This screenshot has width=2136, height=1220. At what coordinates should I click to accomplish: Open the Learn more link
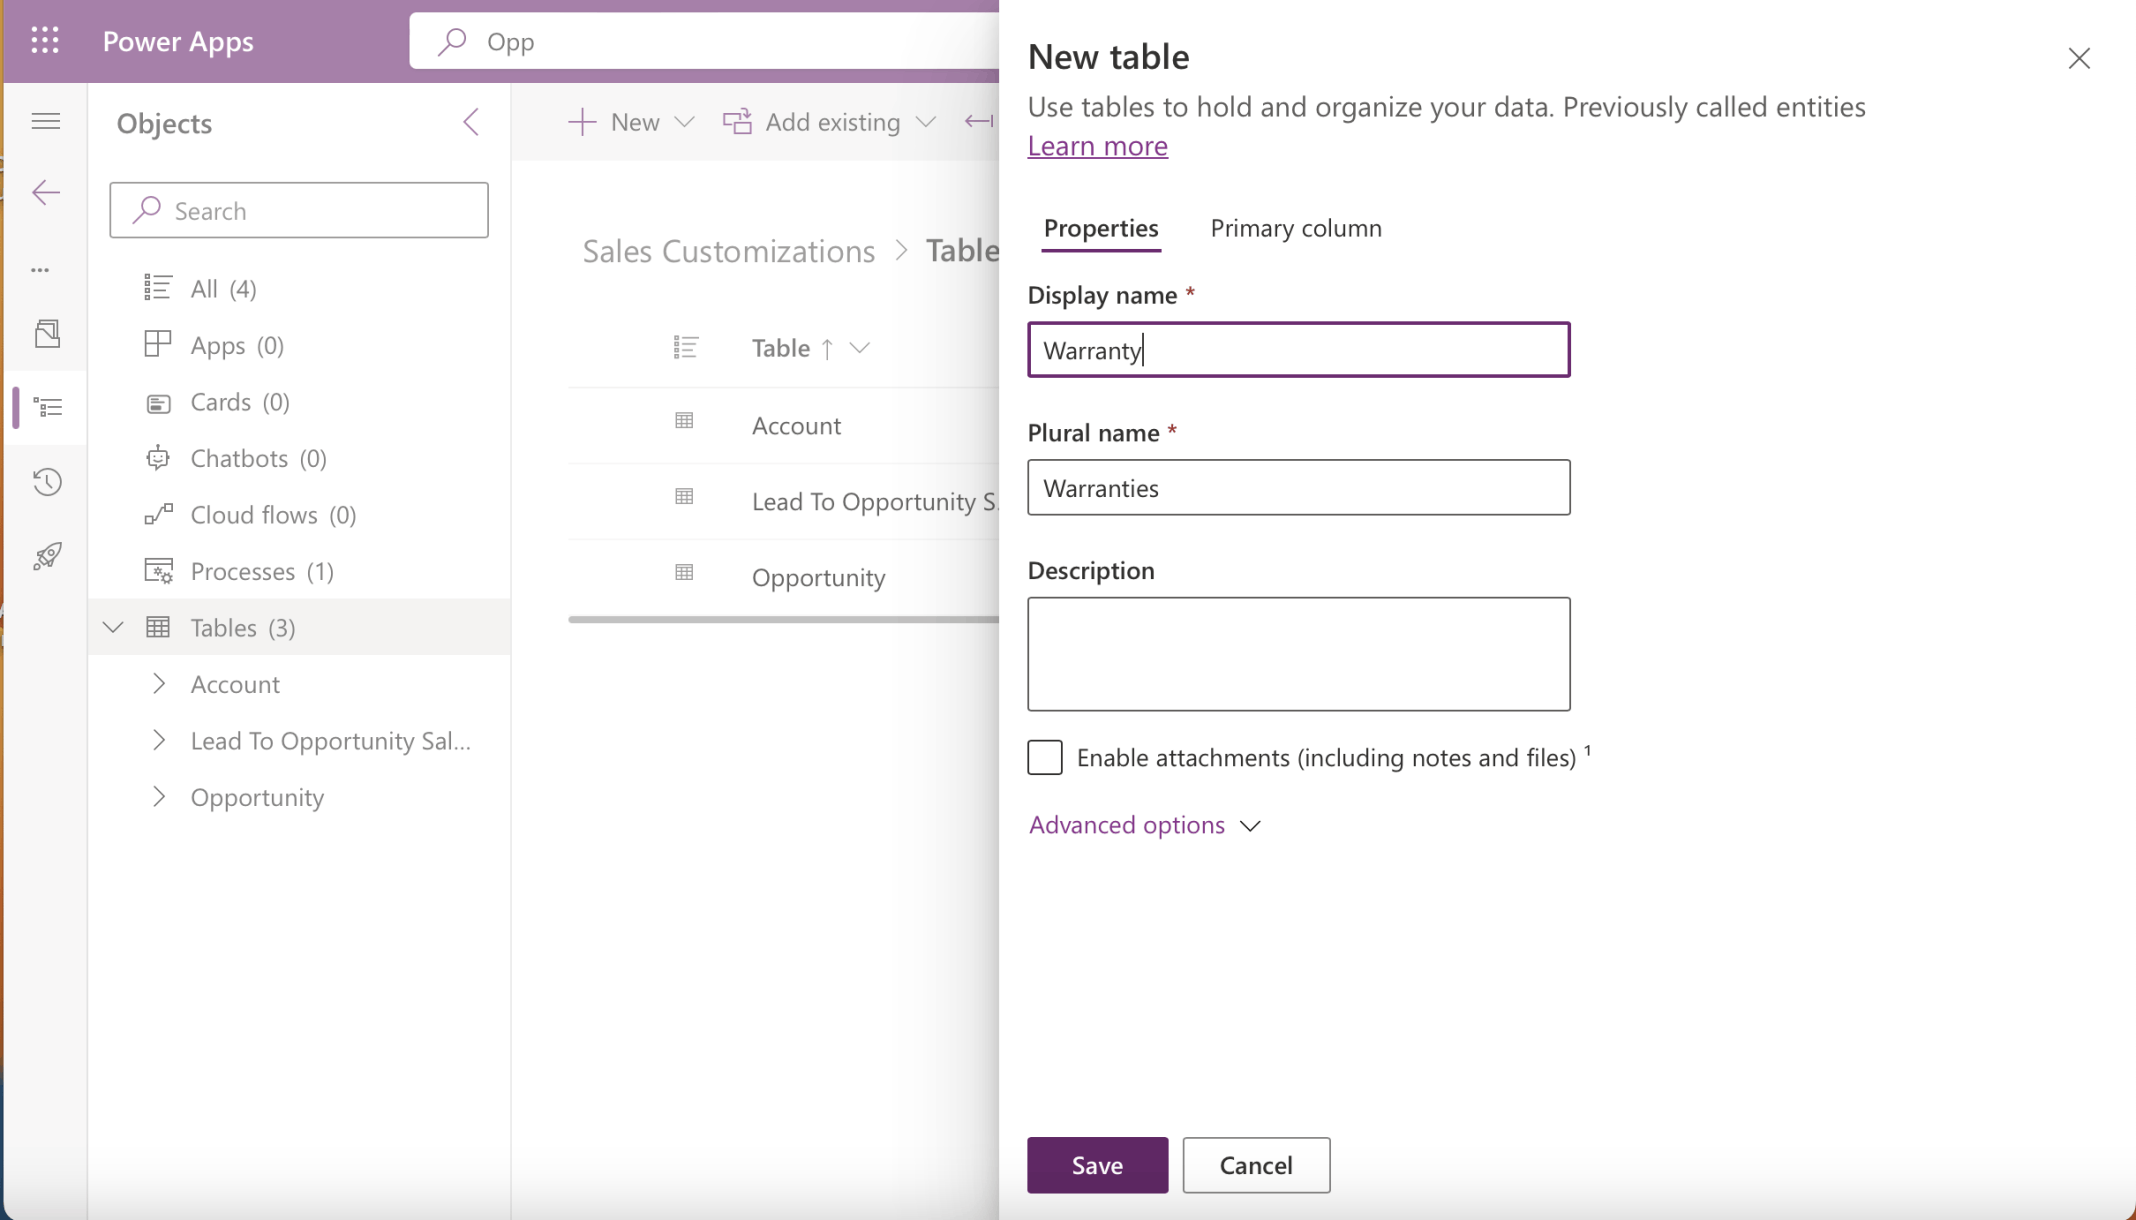point(1097,146)
